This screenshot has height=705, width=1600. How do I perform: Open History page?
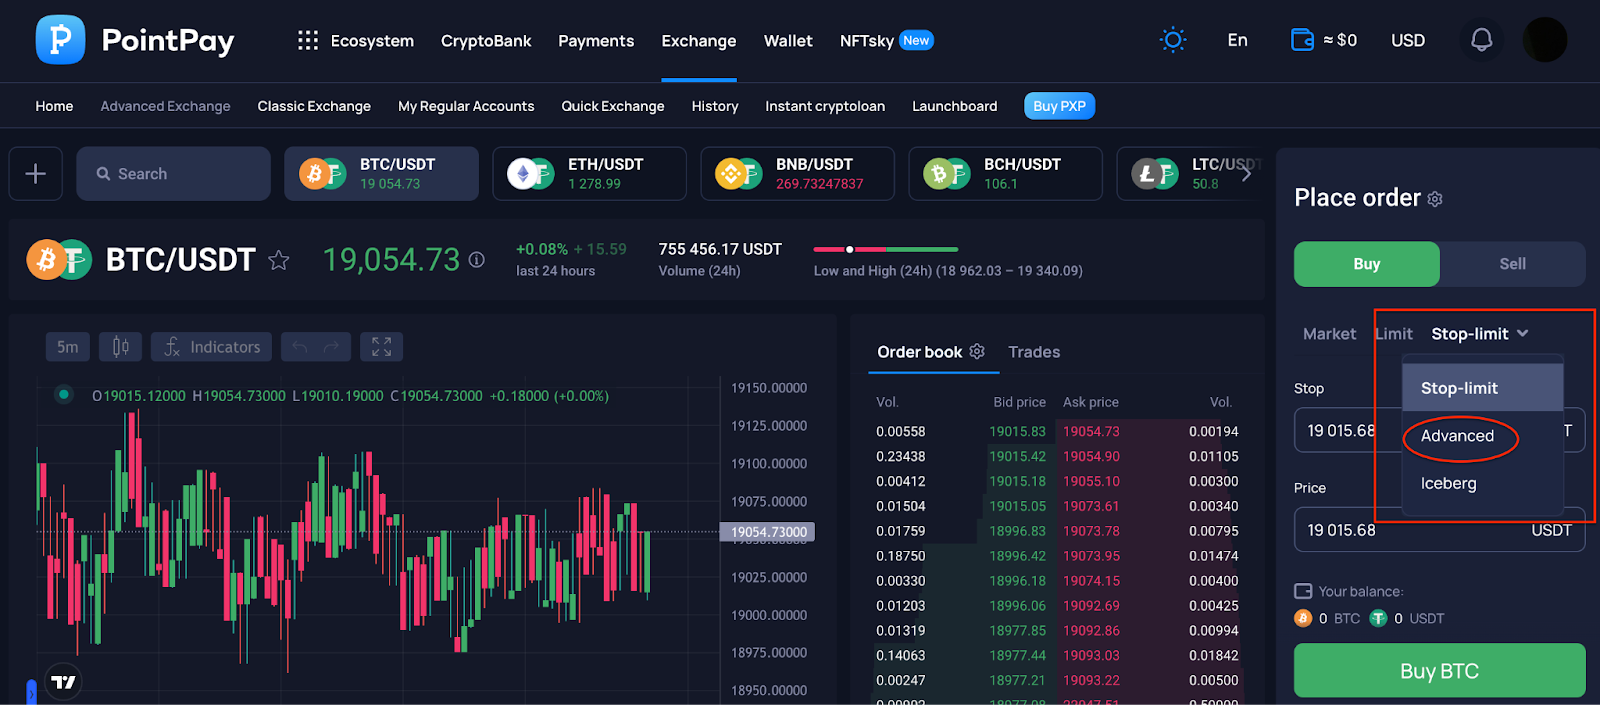(x=715, y=106)
